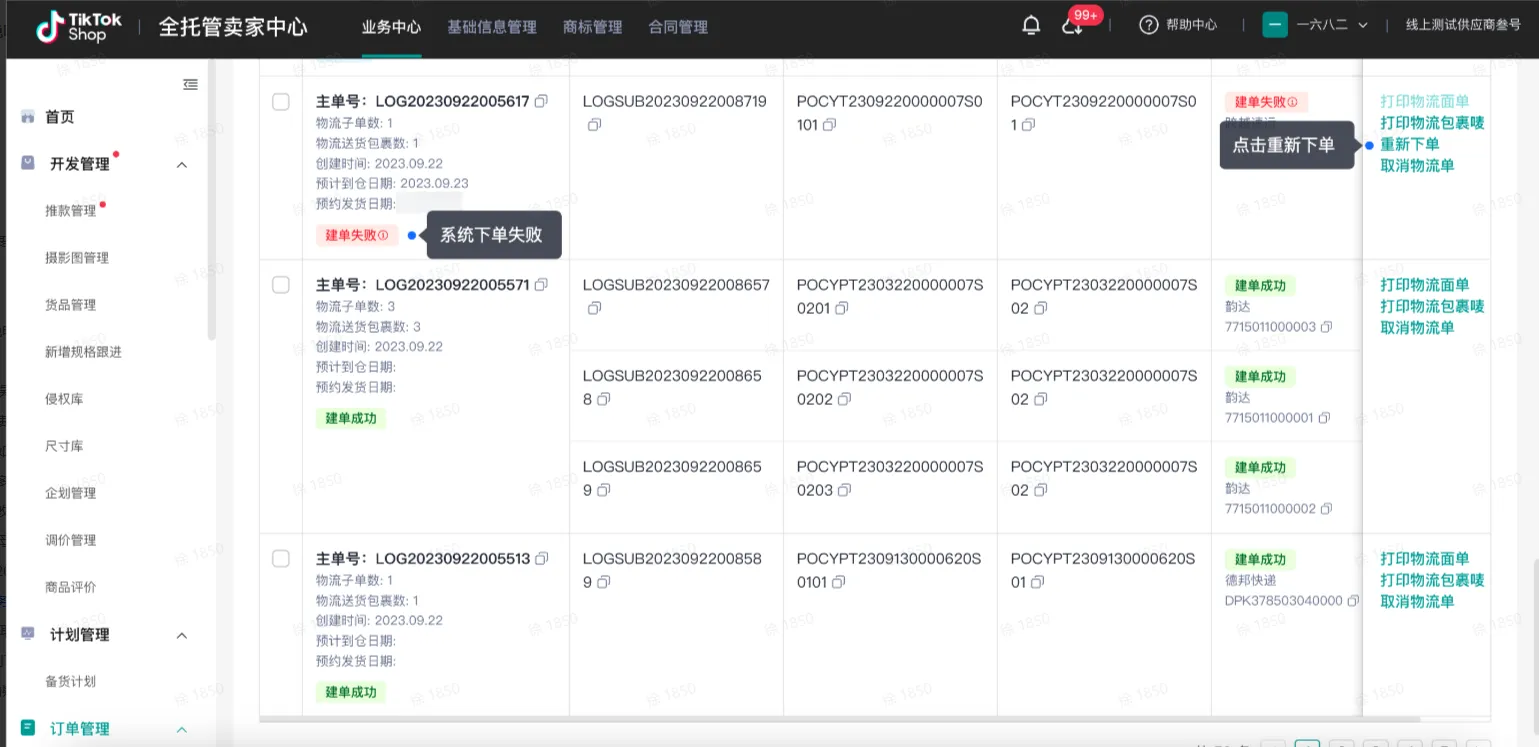Copy code POCYPT2303220000007S0201

842,309
